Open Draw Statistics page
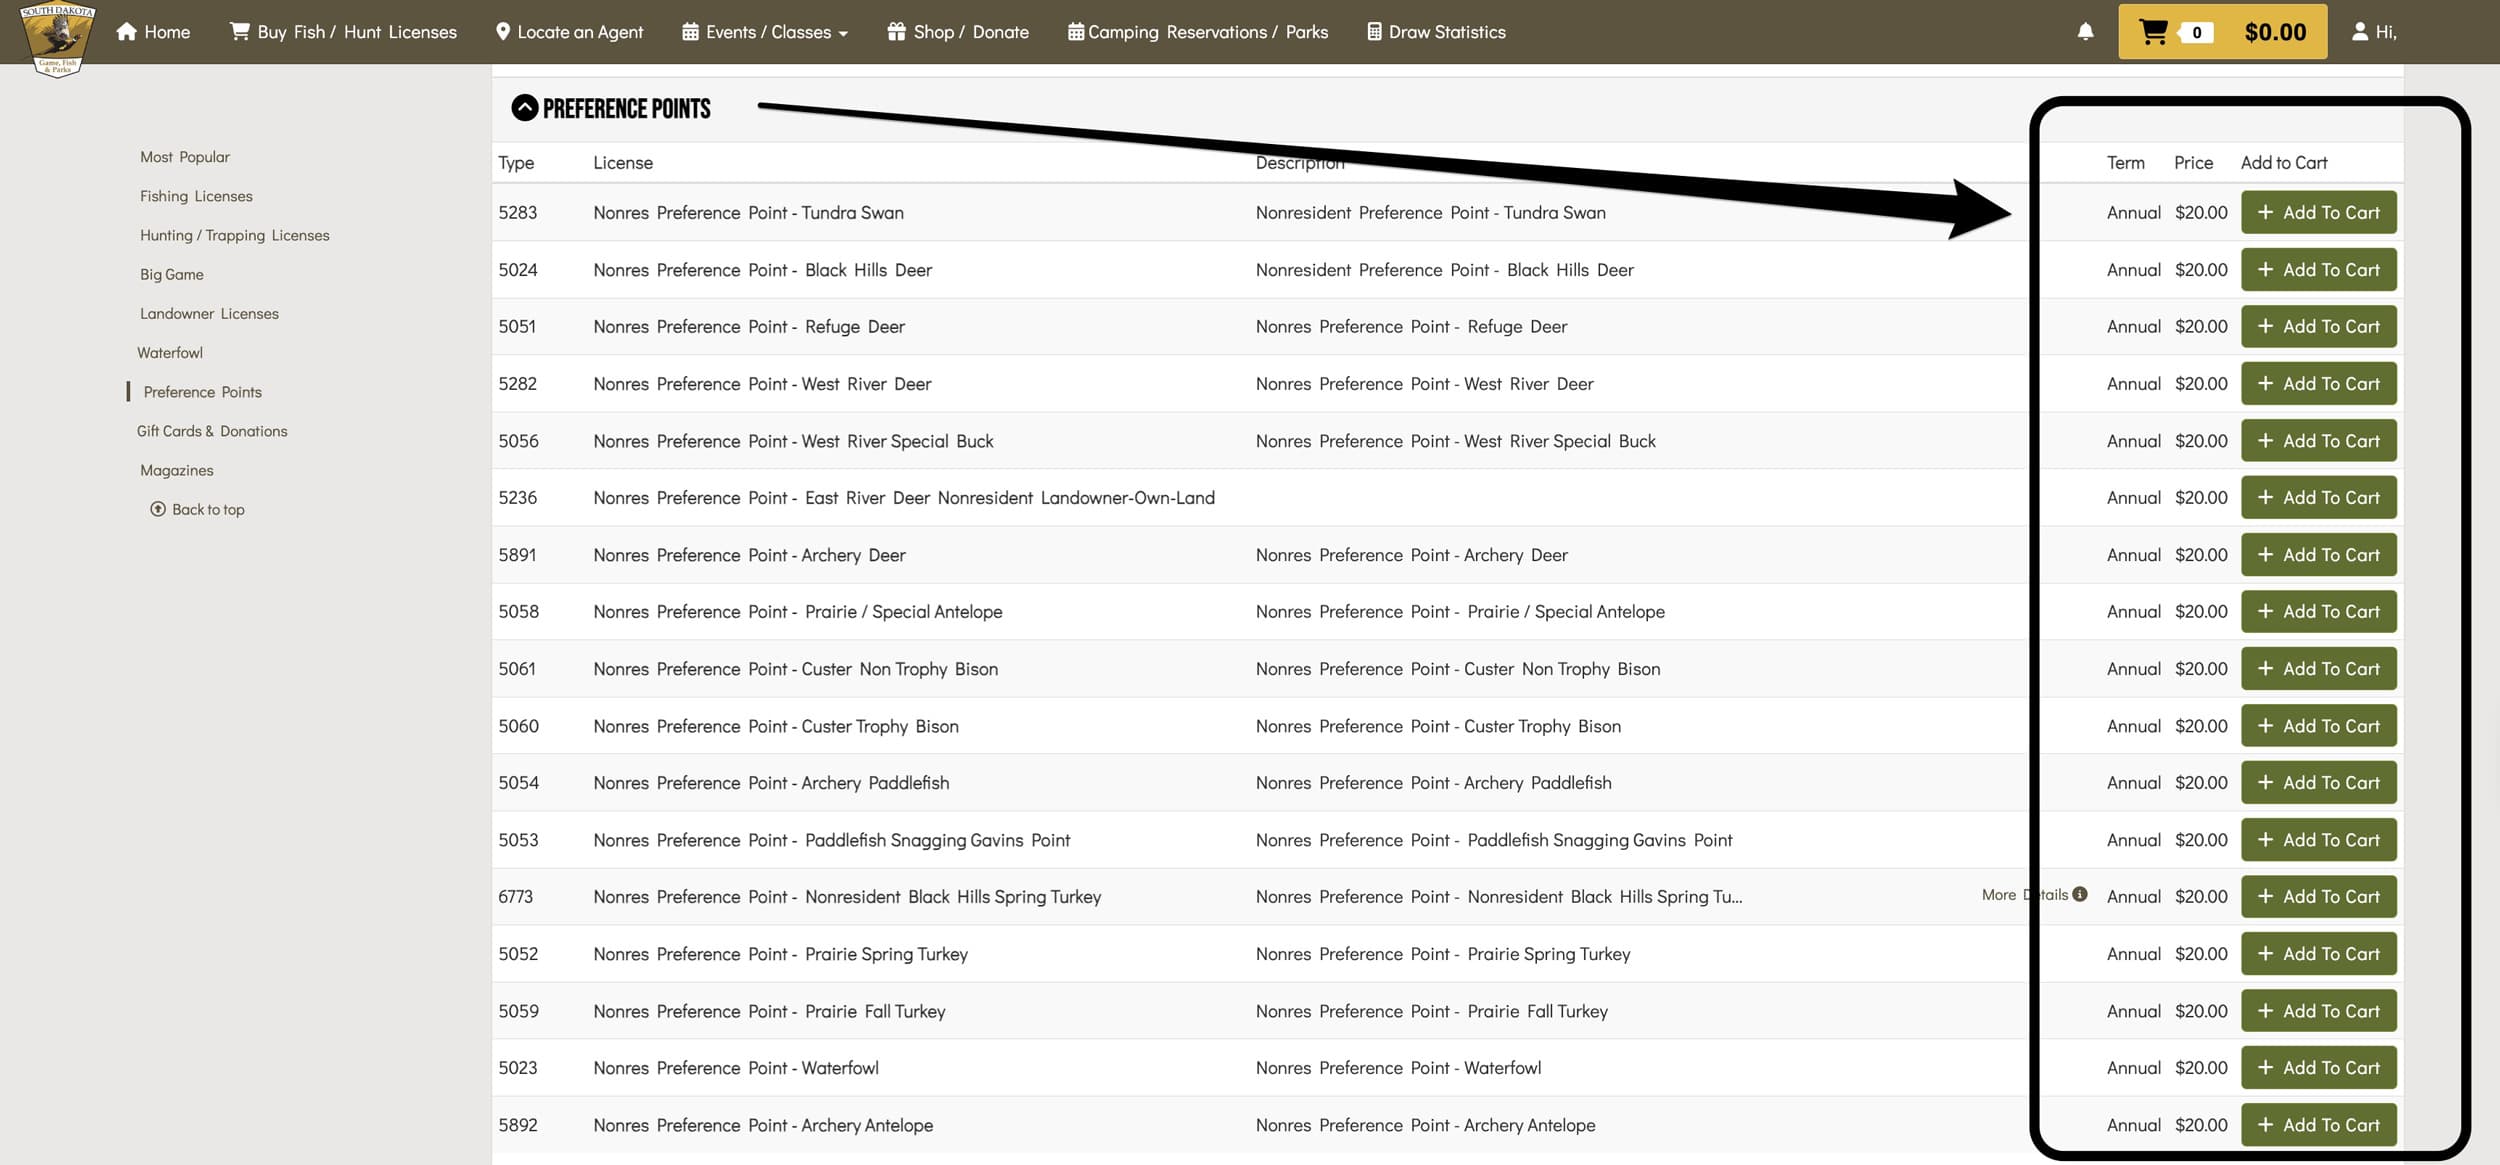 1436,32
